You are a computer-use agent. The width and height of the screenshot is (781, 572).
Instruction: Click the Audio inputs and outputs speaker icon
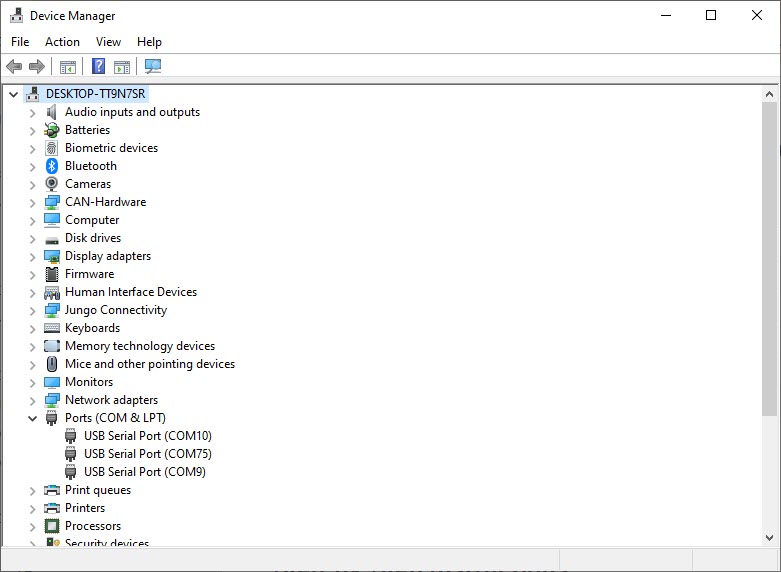(x=52, y=112)
